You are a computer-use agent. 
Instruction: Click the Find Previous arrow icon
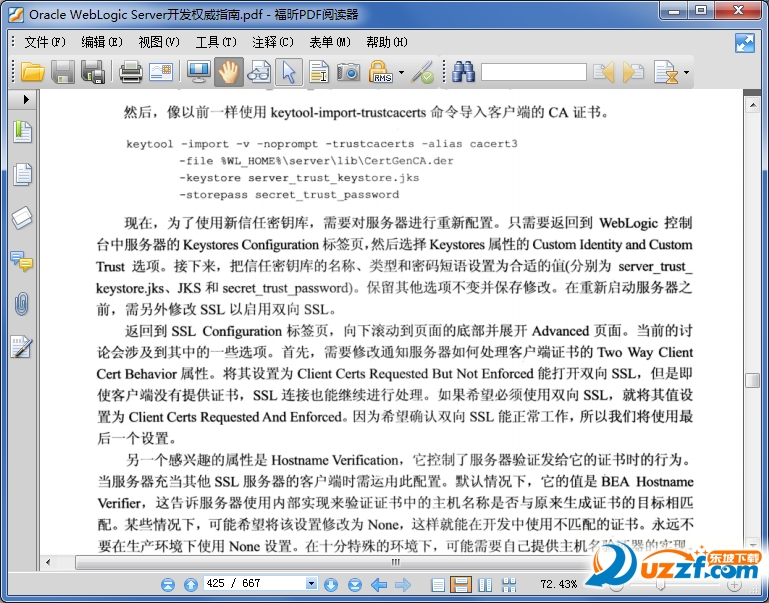coord(604,73)
